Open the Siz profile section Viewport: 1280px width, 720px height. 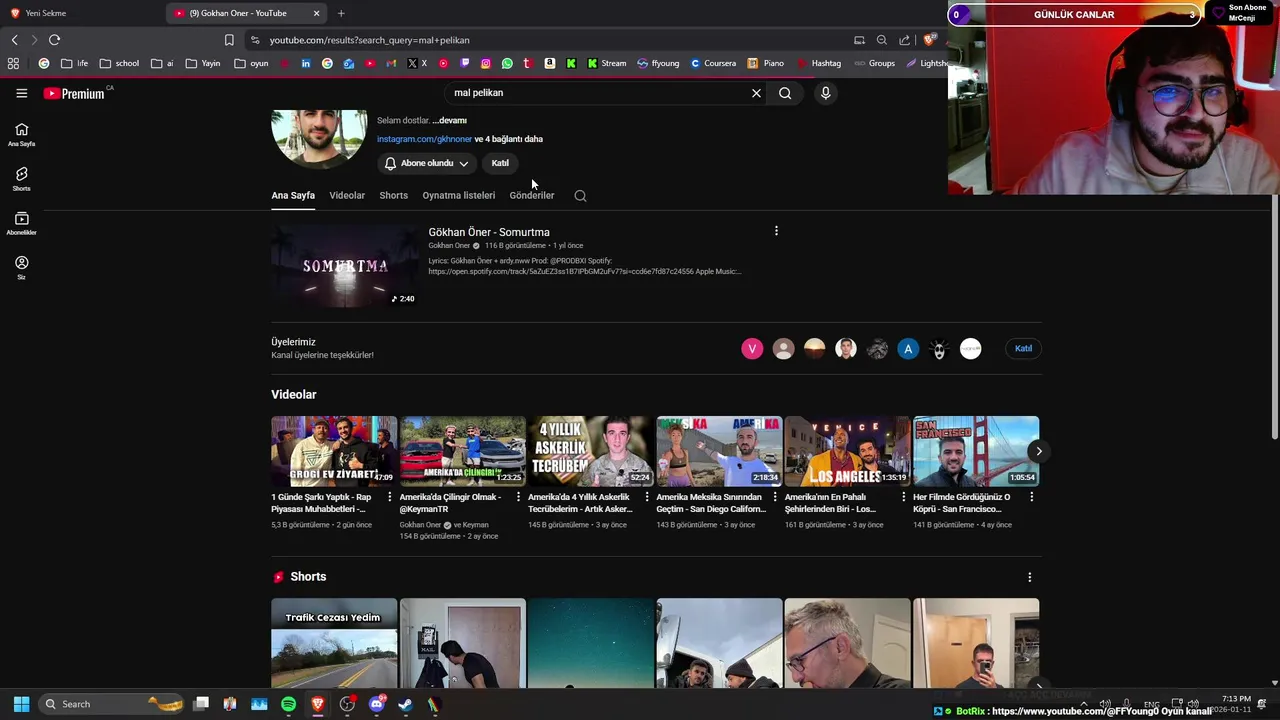[x=21, y=267]
